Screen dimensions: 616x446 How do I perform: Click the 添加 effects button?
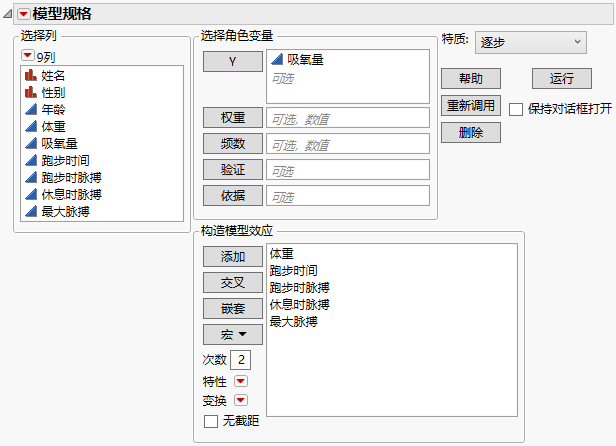click(233, 256)
